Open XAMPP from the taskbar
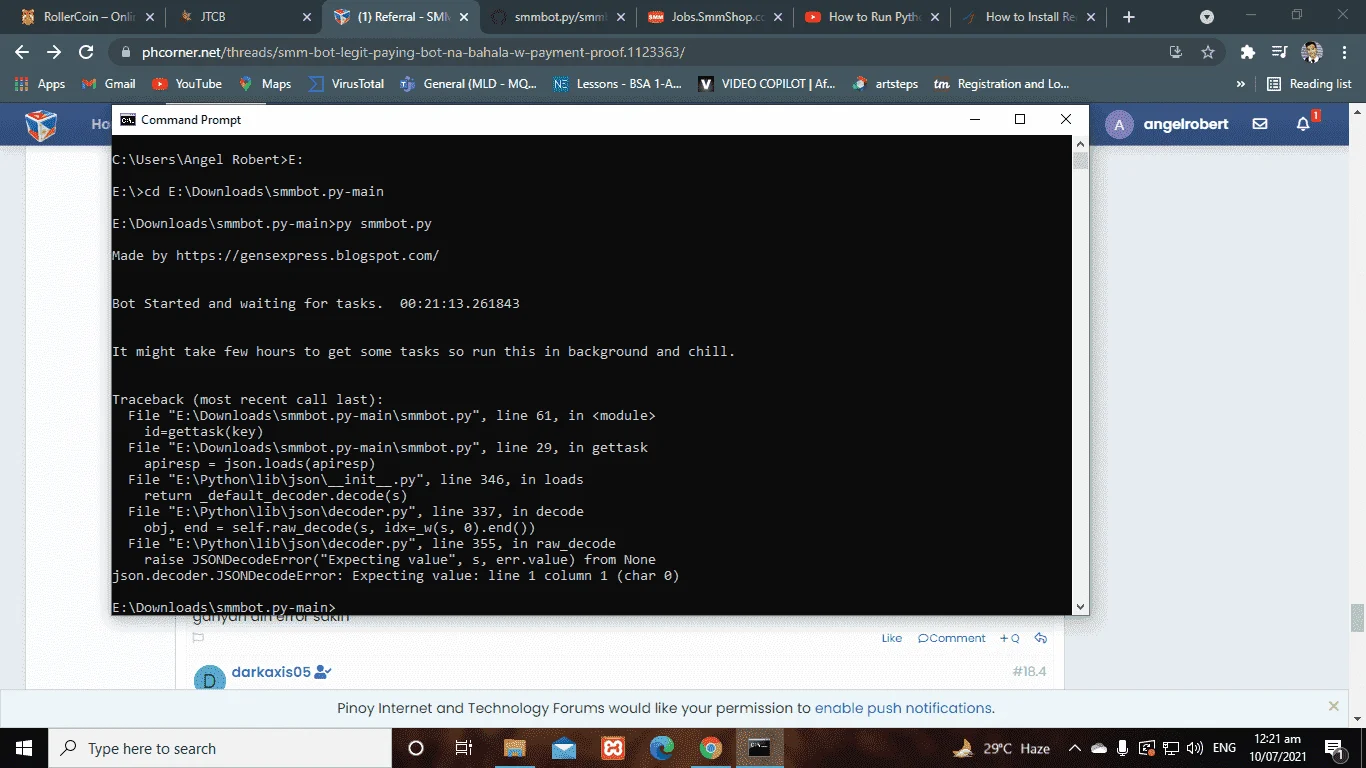The image size is (1366, 768). [613, 748]
